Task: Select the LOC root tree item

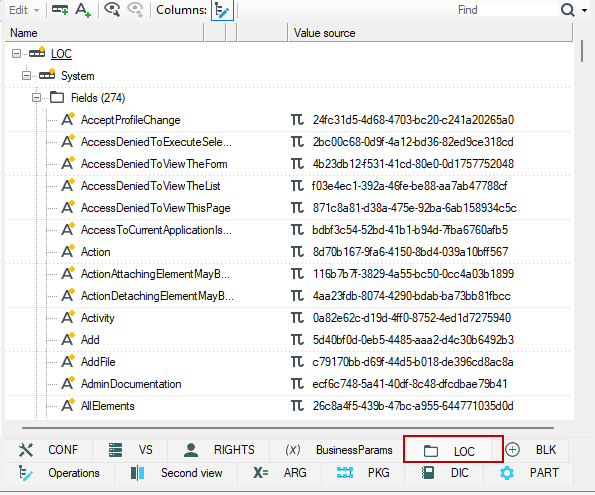Action: (61, 54)
